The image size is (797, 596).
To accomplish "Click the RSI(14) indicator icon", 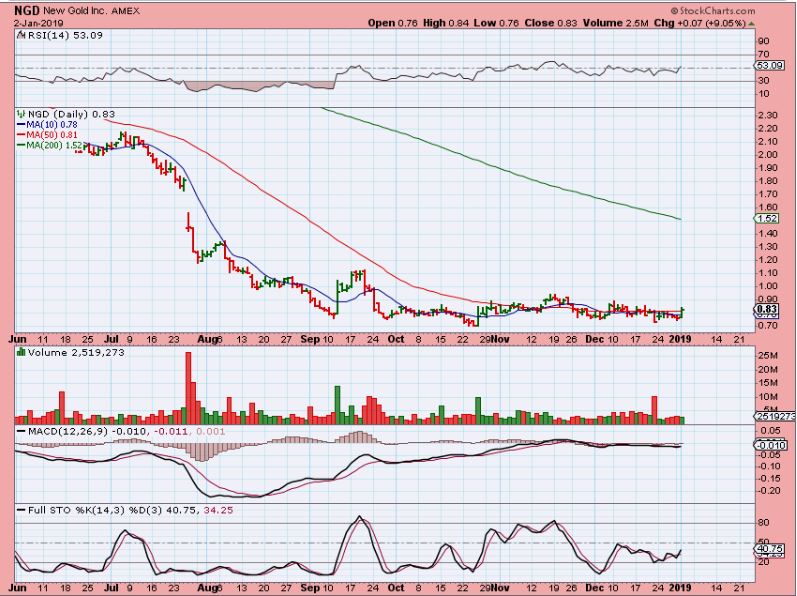I will coord(21,36).
